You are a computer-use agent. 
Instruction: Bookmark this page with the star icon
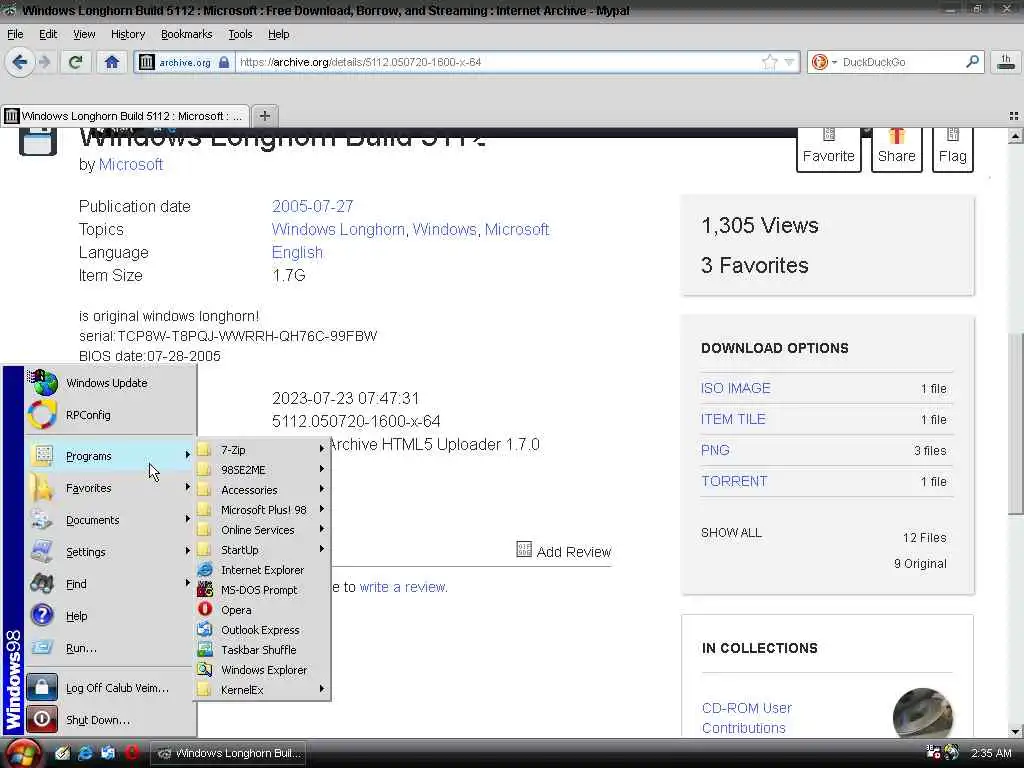(x=769, y=62)
